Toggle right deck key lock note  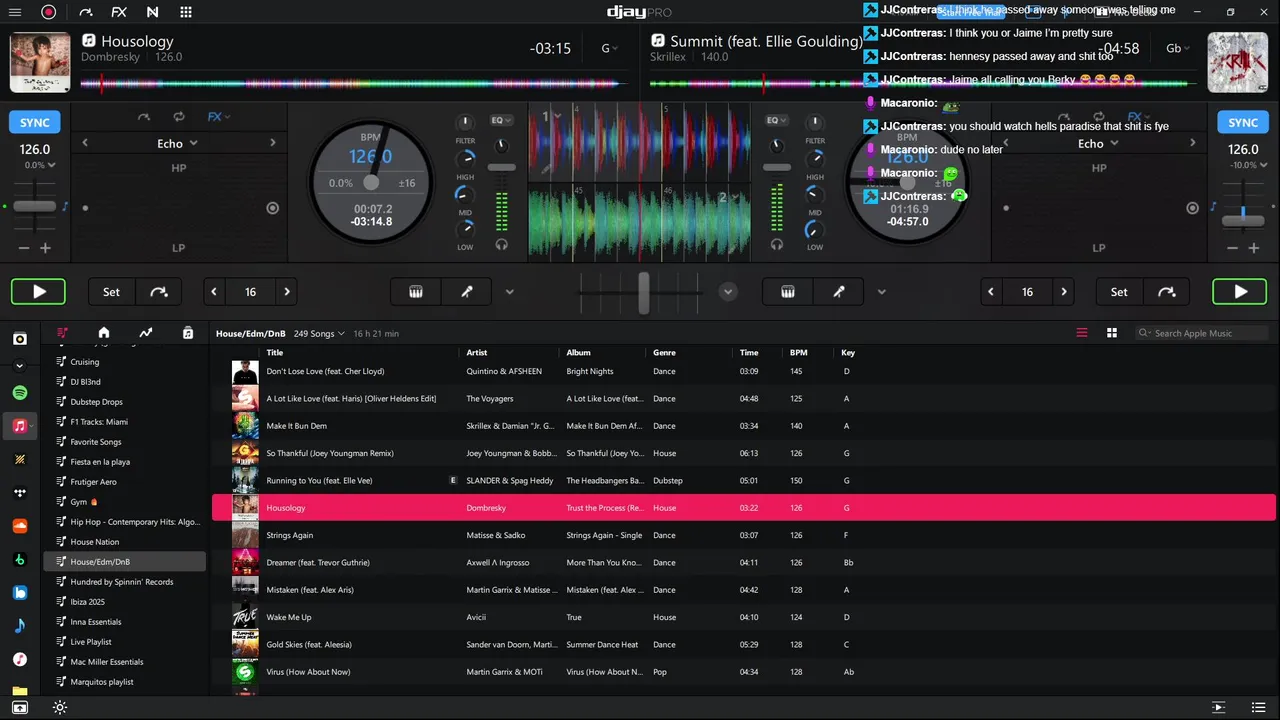tap(1213, 207)
